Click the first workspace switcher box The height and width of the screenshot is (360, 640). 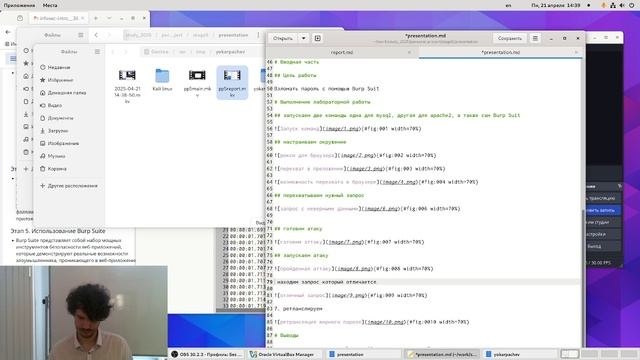[569, 354]
